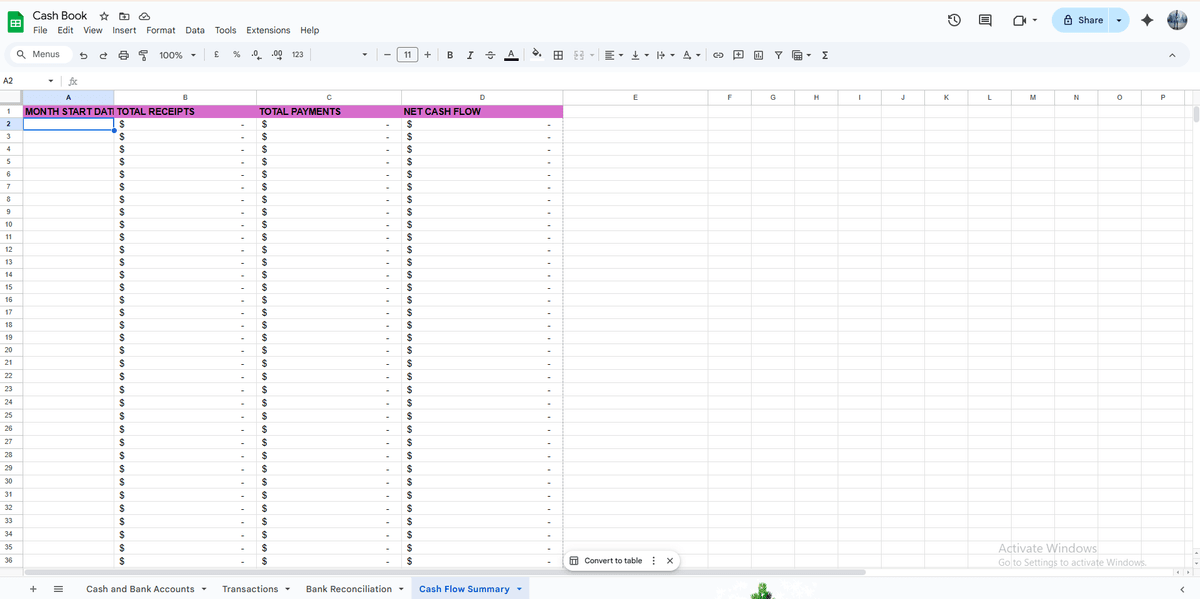Open Google account avatar
Viewport: 1200px width, 599px height.
coord(1177,20)
